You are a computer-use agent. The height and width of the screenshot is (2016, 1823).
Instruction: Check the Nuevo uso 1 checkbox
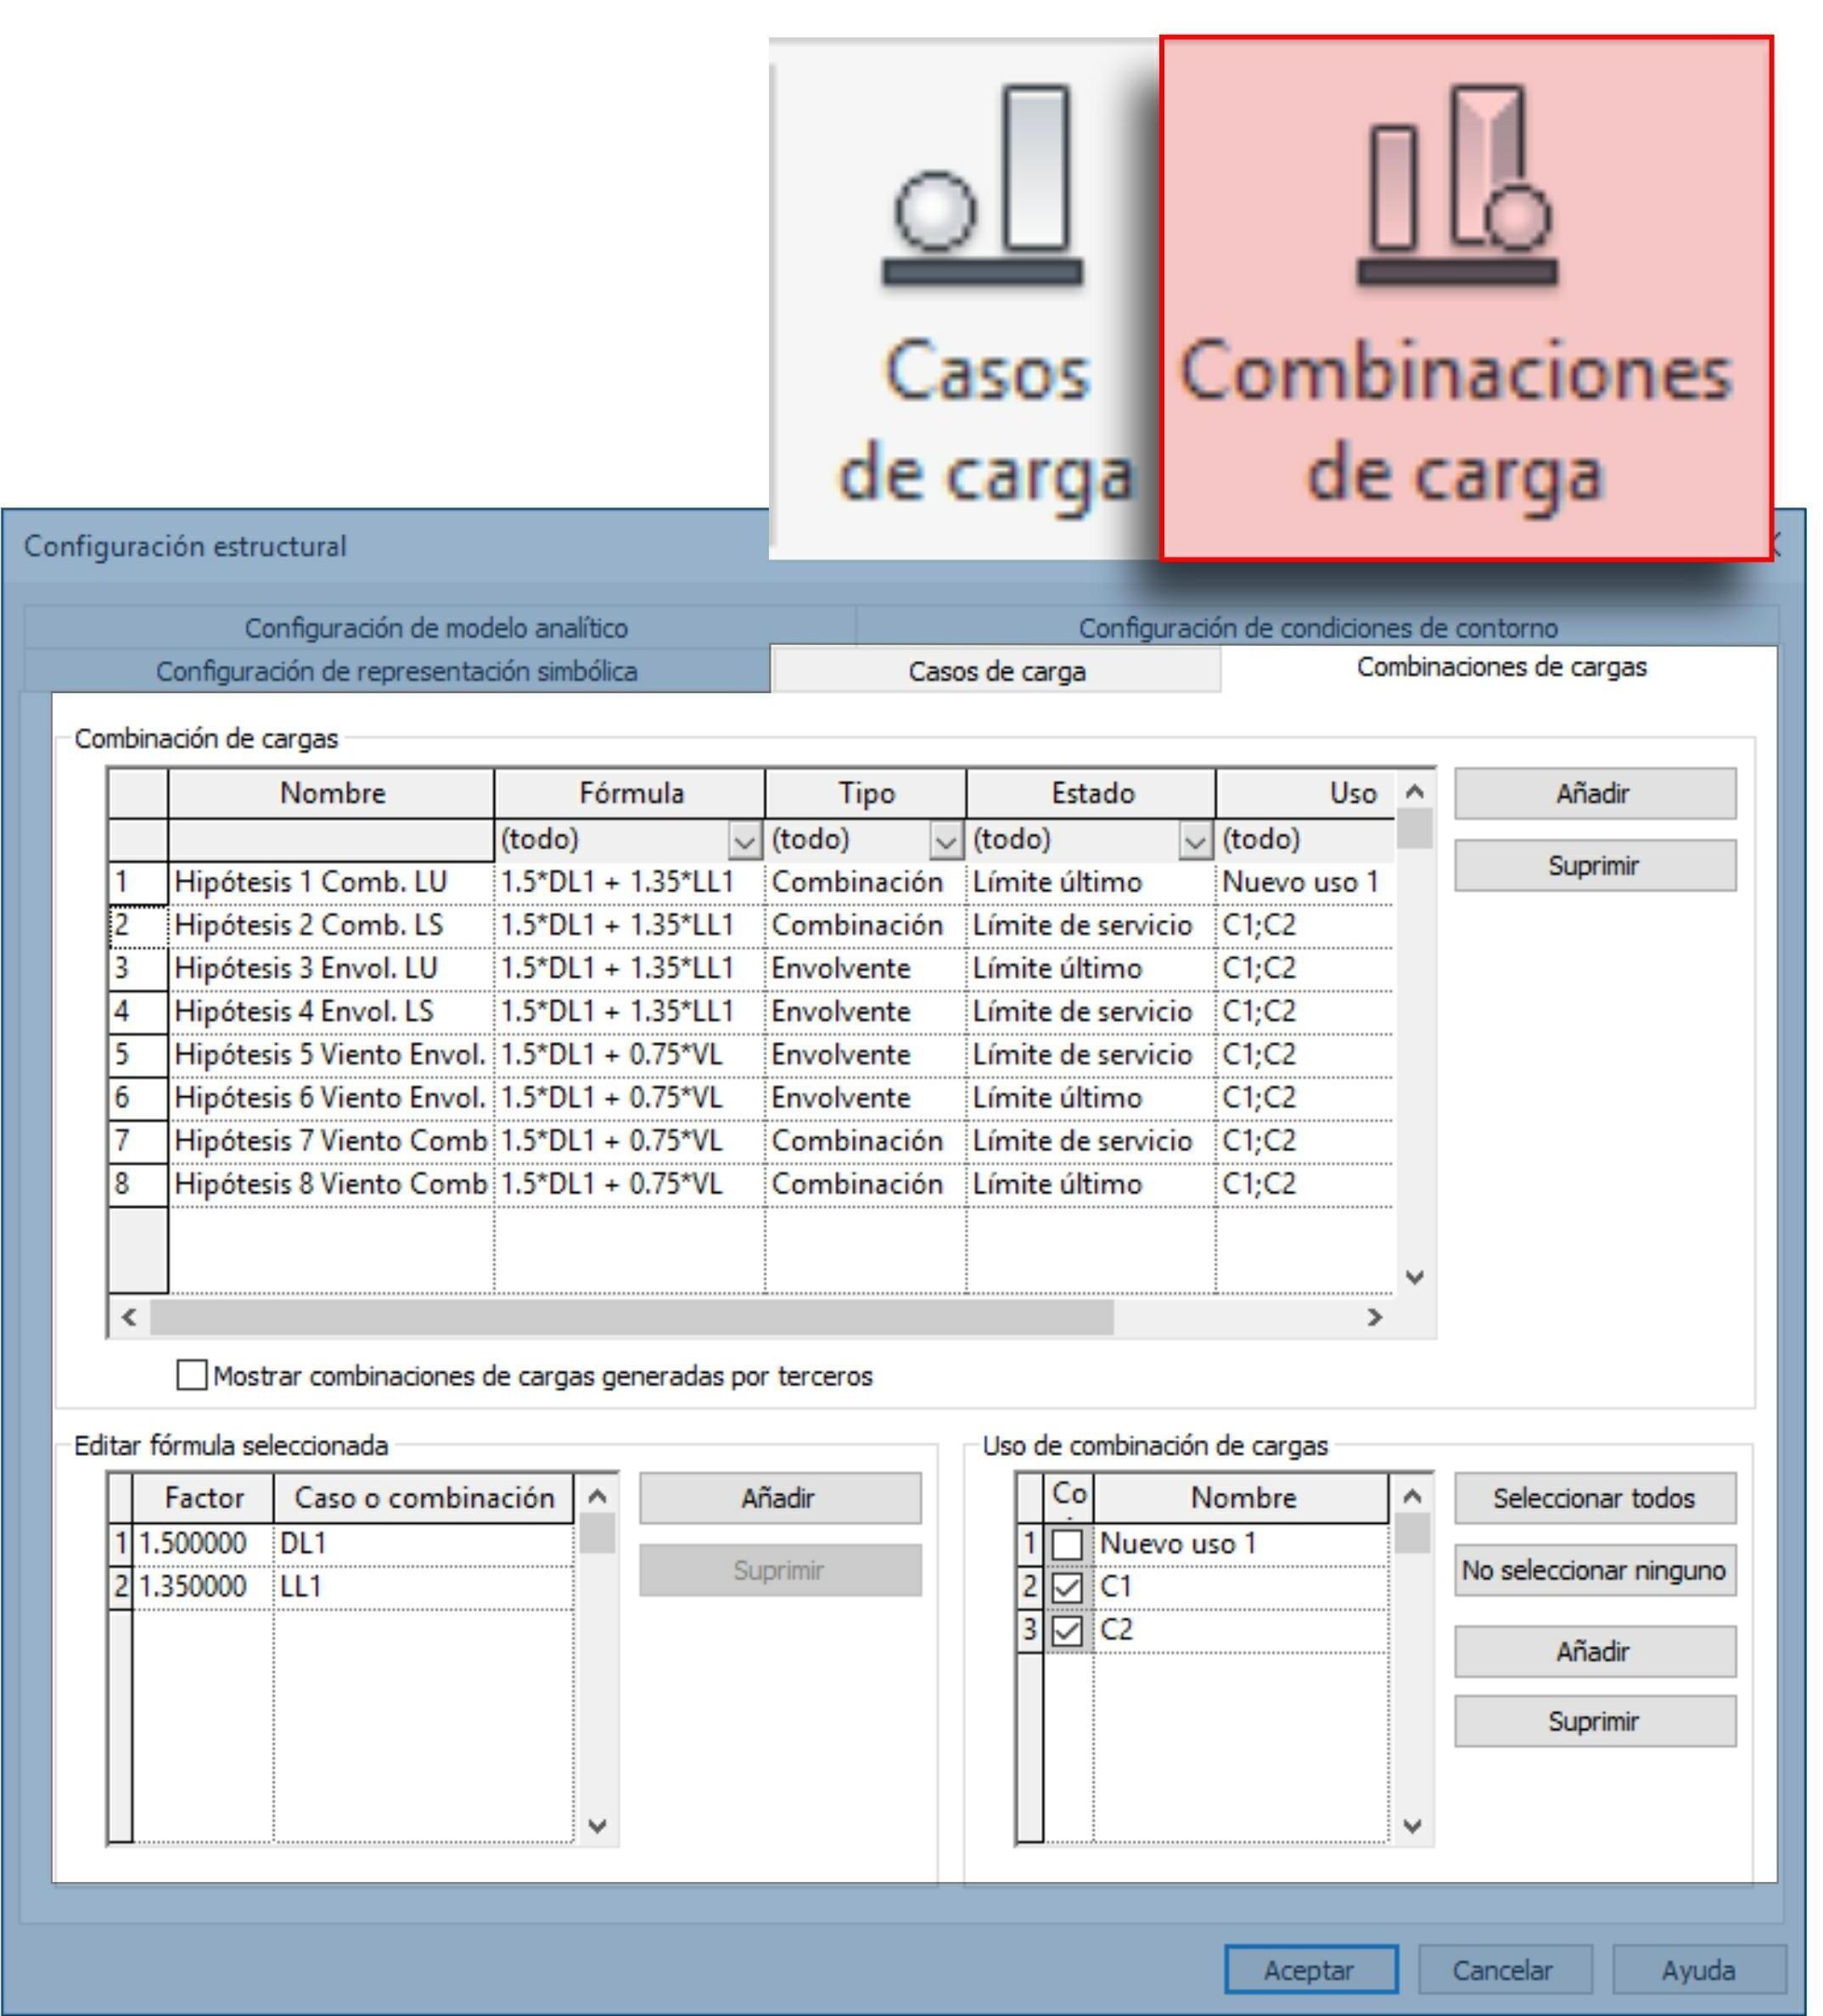click(x=1067, y=1544)
